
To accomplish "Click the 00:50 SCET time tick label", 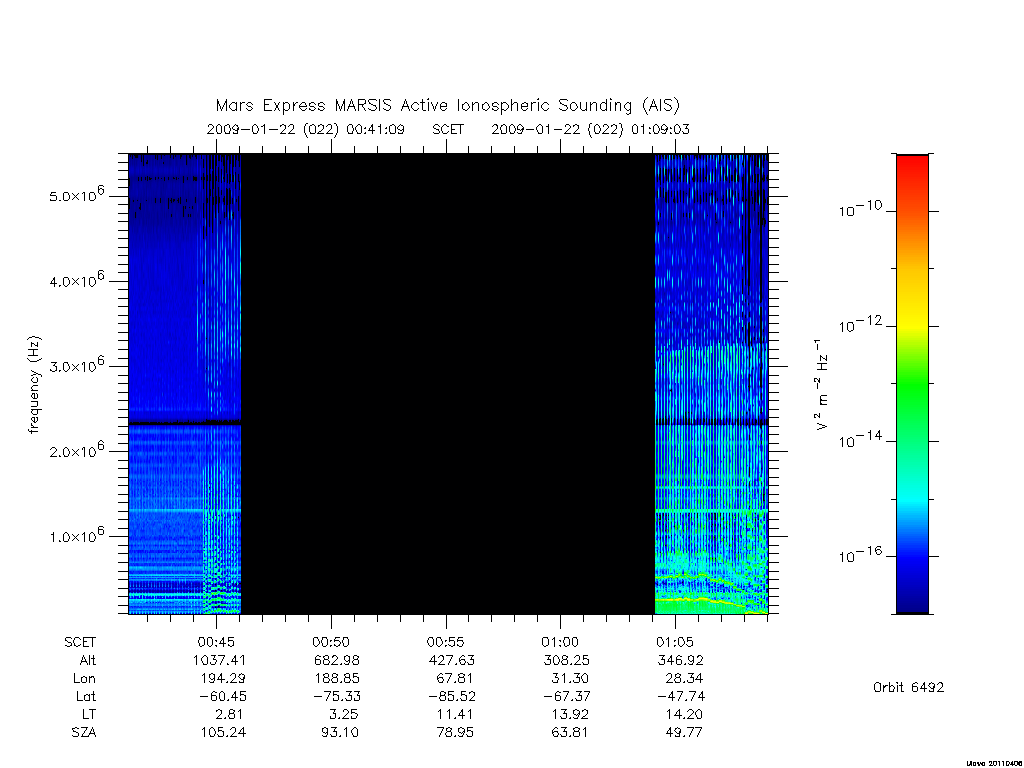I will pyautogui.click(x=331, y=642).
